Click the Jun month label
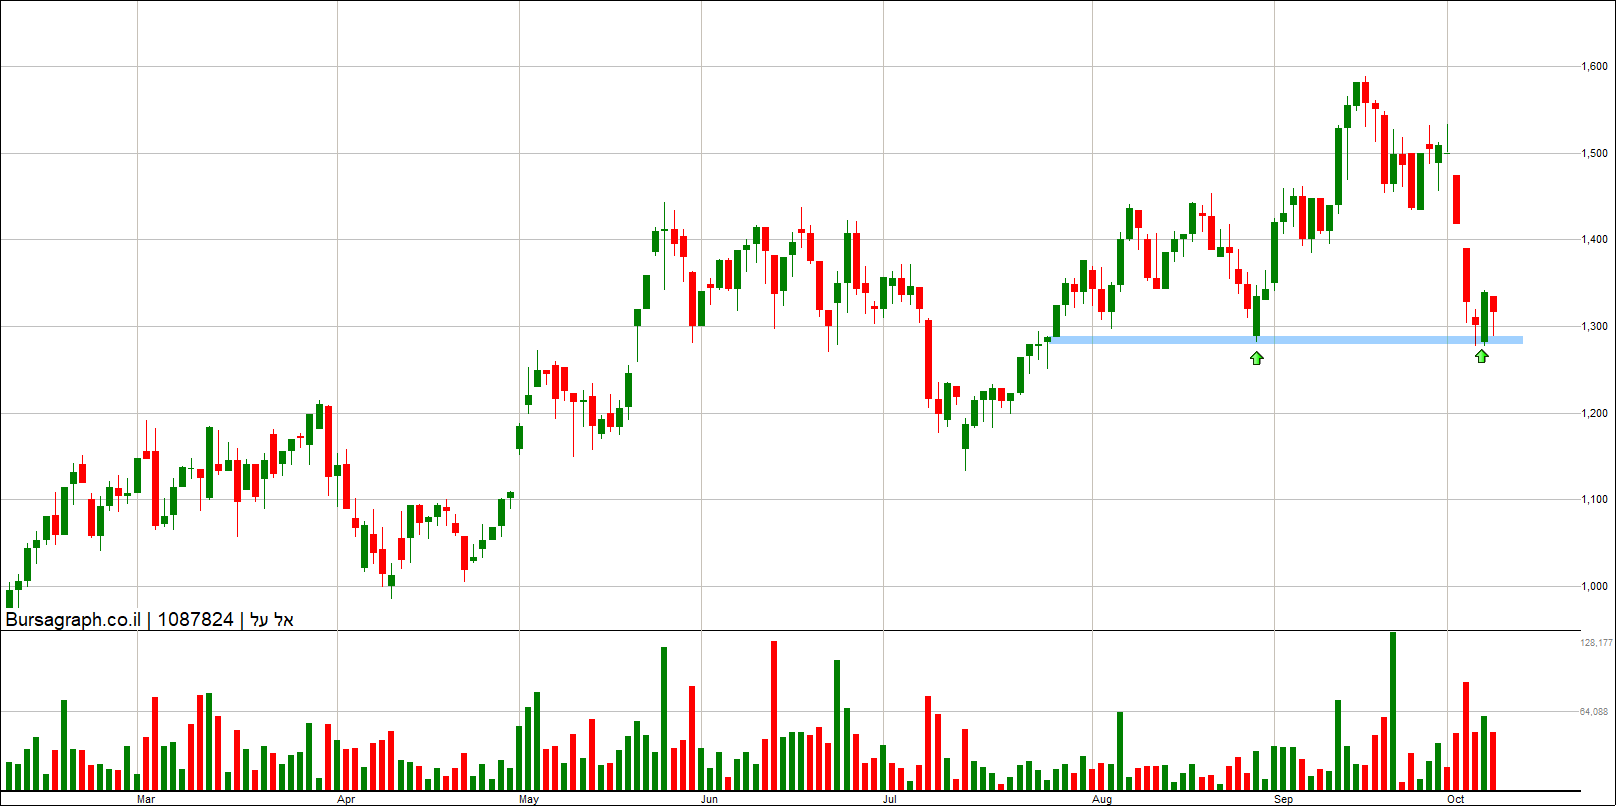 click(709, 799)
